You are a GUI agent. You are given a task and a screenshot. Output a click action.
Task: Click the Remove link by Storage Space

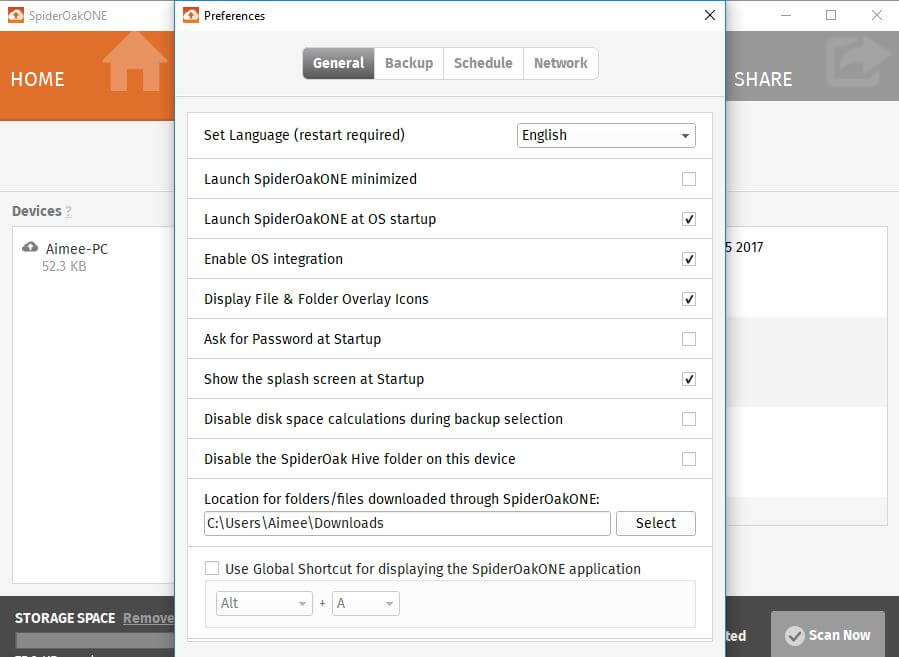pos(148,618)
